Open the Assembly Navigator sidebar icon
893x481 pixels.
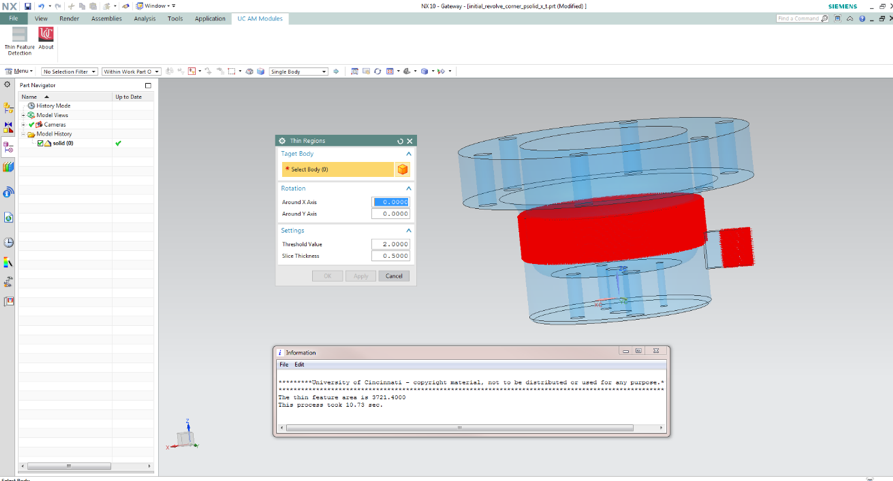pos(8,108)
